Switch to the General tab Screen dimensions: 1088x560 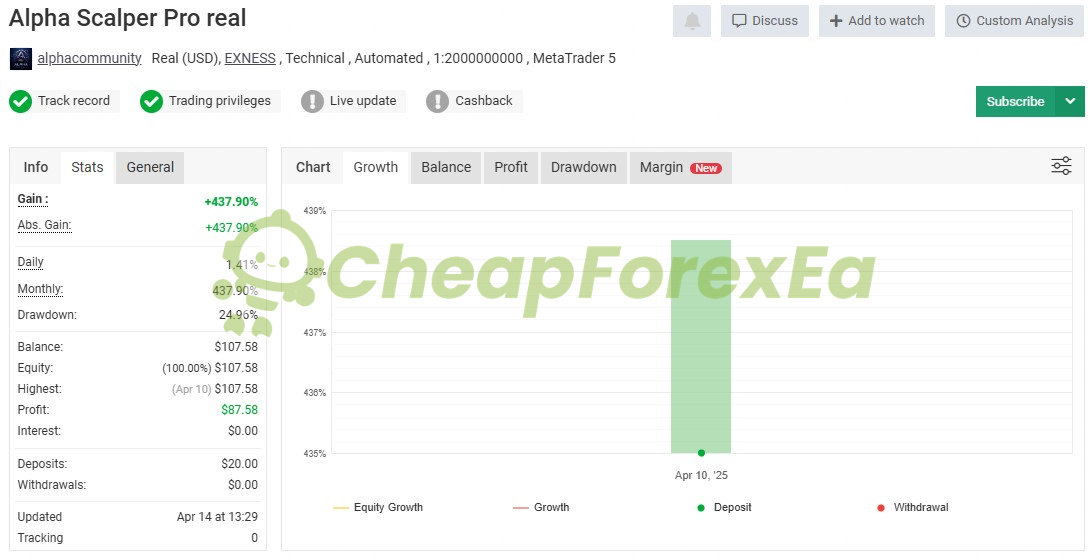[150, 167]
